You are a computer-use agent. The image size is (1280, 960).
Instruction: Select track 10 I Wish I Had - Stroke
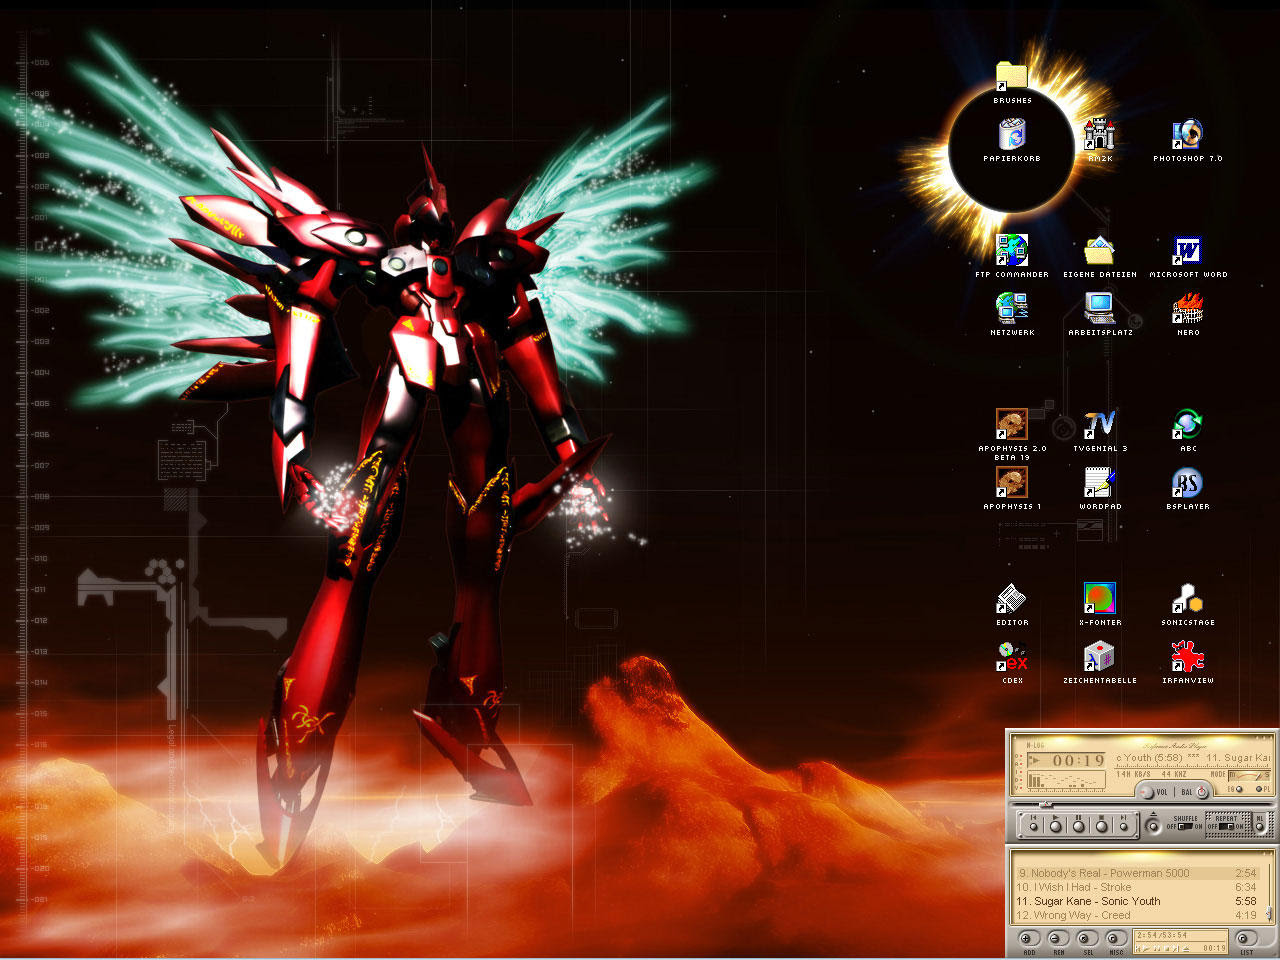click(x=1138, y=887)
